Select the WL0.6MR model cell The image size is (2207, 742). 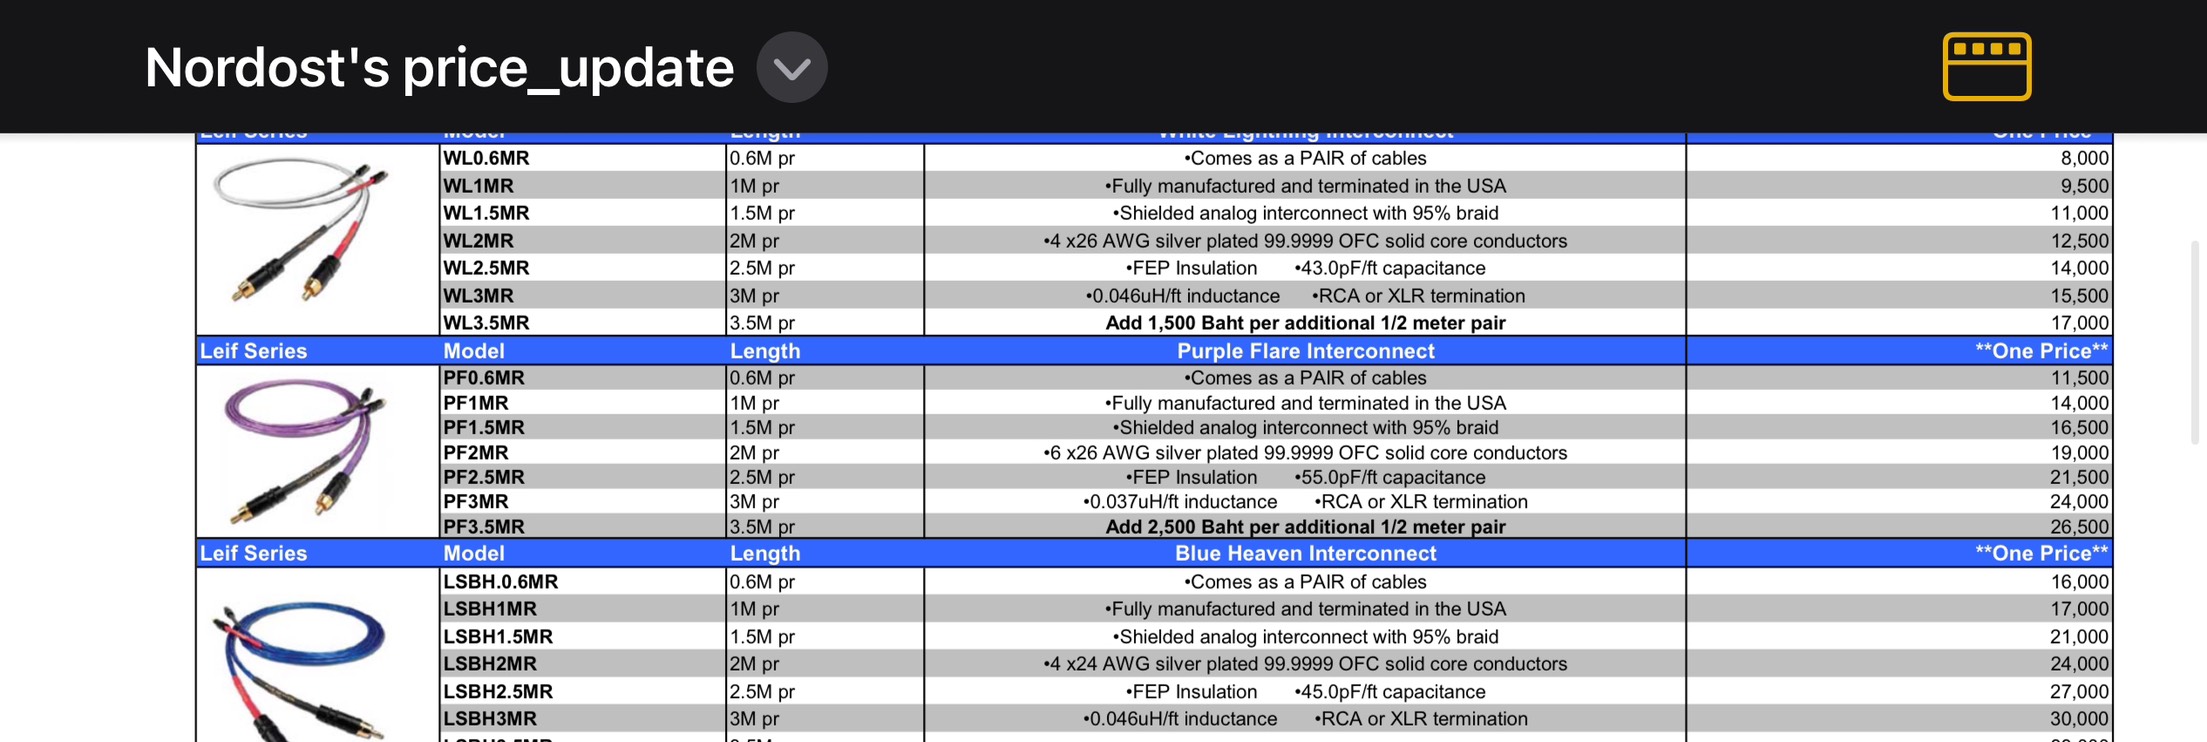[x=582, y=158]
